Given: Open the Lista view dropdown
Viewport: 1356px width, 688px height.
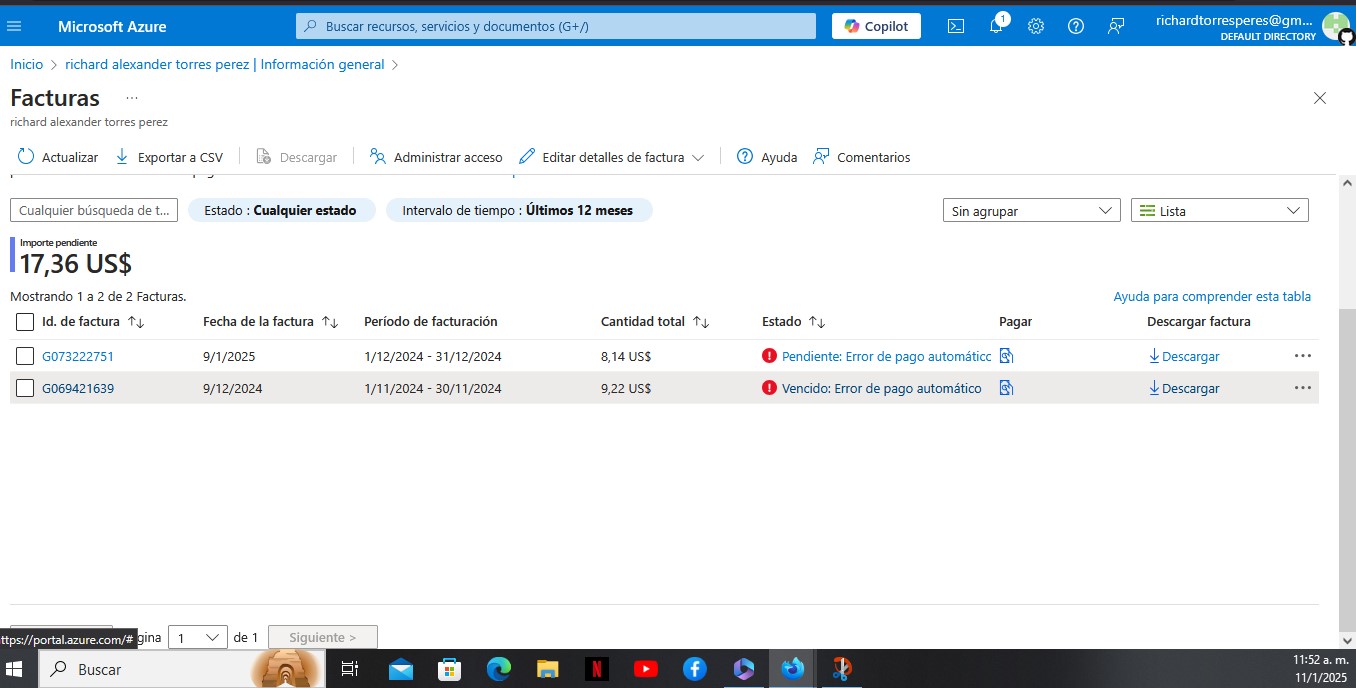Looking at the screenshot, I should (x=1219, y=211).
